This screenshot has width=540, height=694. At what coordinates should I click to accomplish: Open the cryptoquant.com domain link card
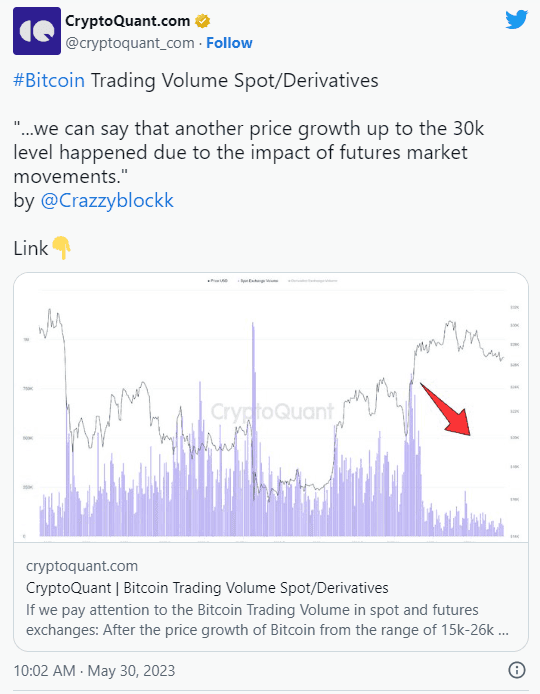click(82, 566)
